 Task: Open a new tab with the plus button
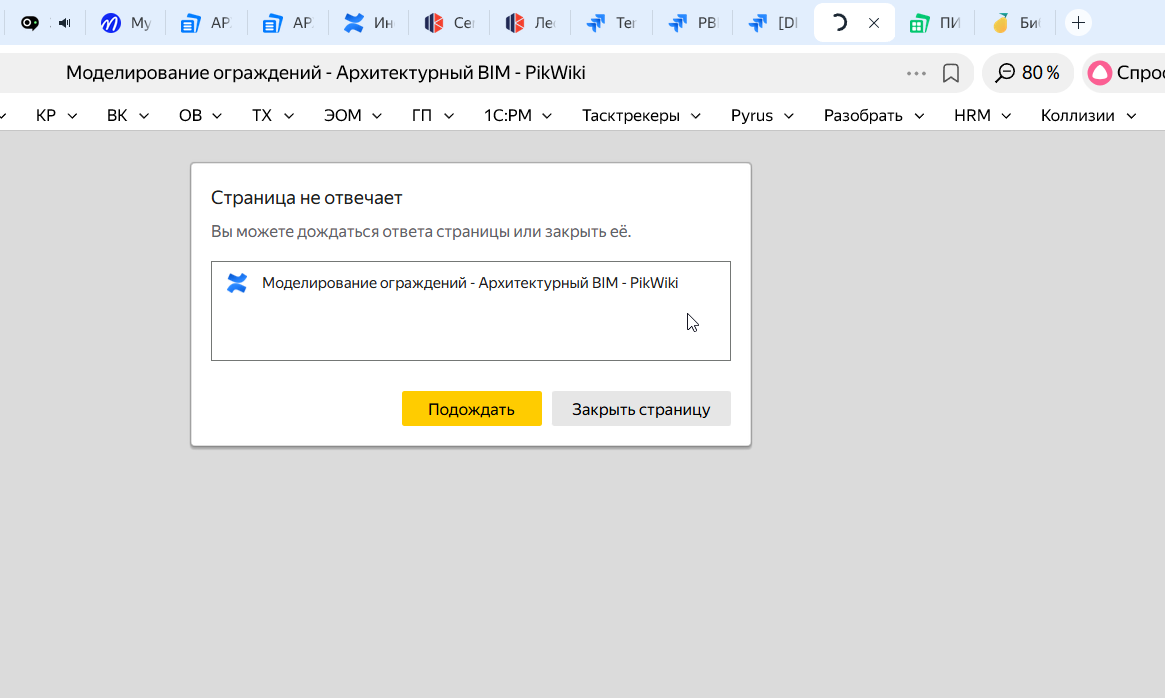click(x=1078, y=23)
